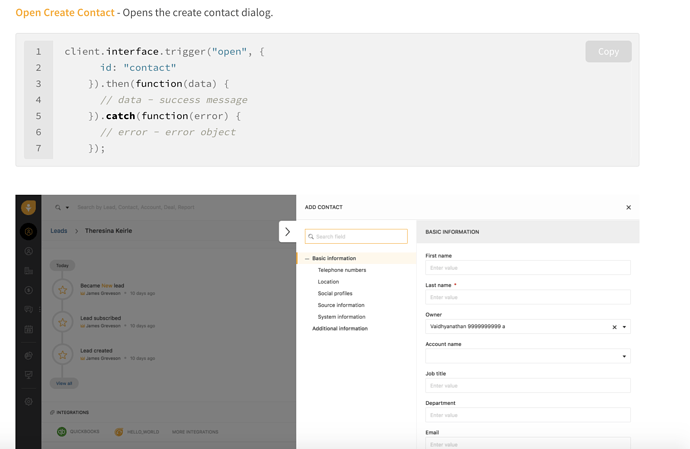
Task: Clear the Owner value with the x
Action: coord(614,327)
